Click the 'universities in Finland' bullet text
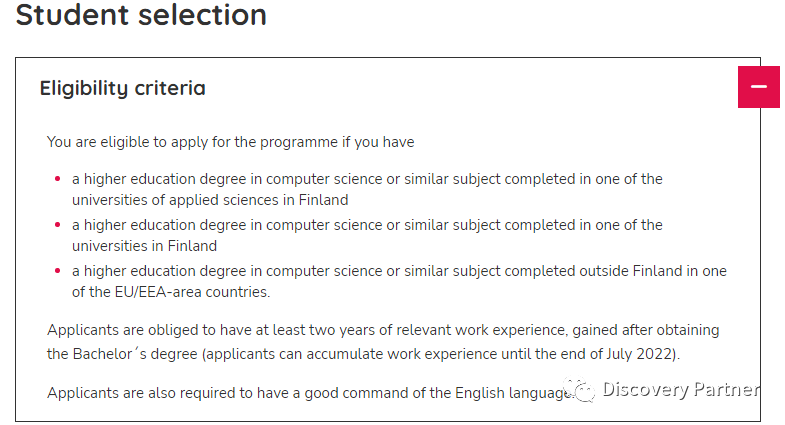785x425 pixels. (x=145, y=246)
